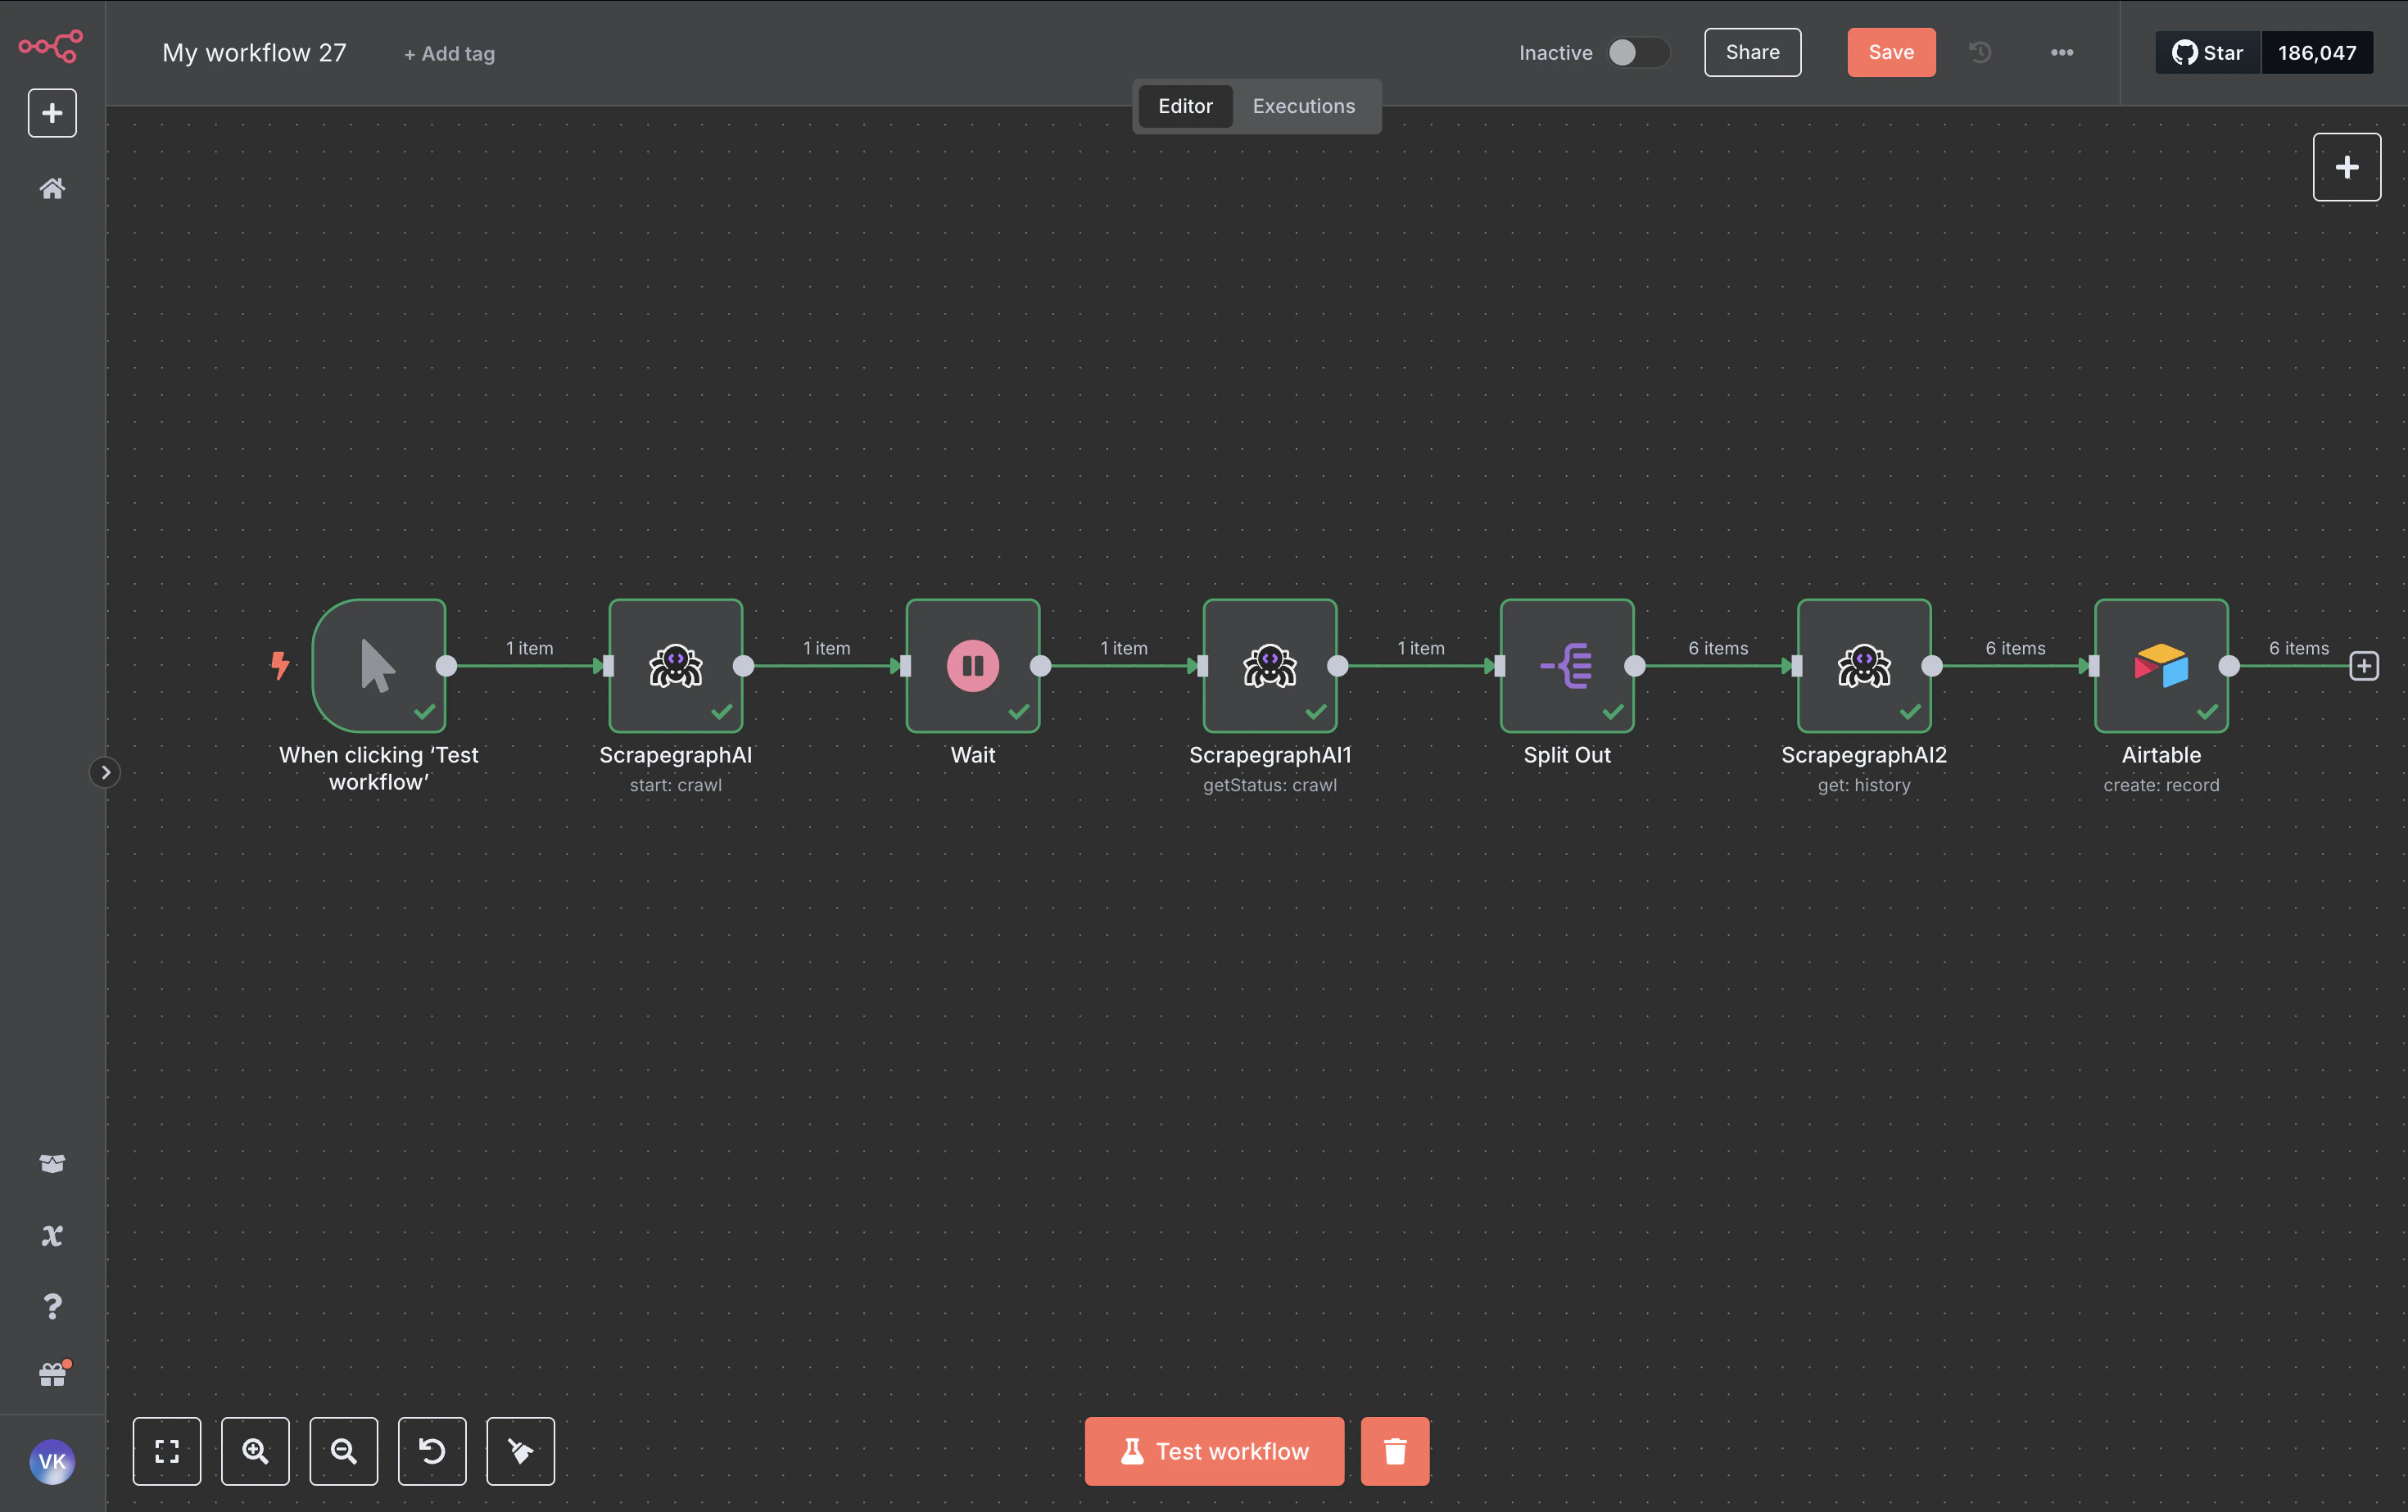
Task: Open the Templates box icon in sidebar
Action: pyautogui.click(x=52, y=1163)
